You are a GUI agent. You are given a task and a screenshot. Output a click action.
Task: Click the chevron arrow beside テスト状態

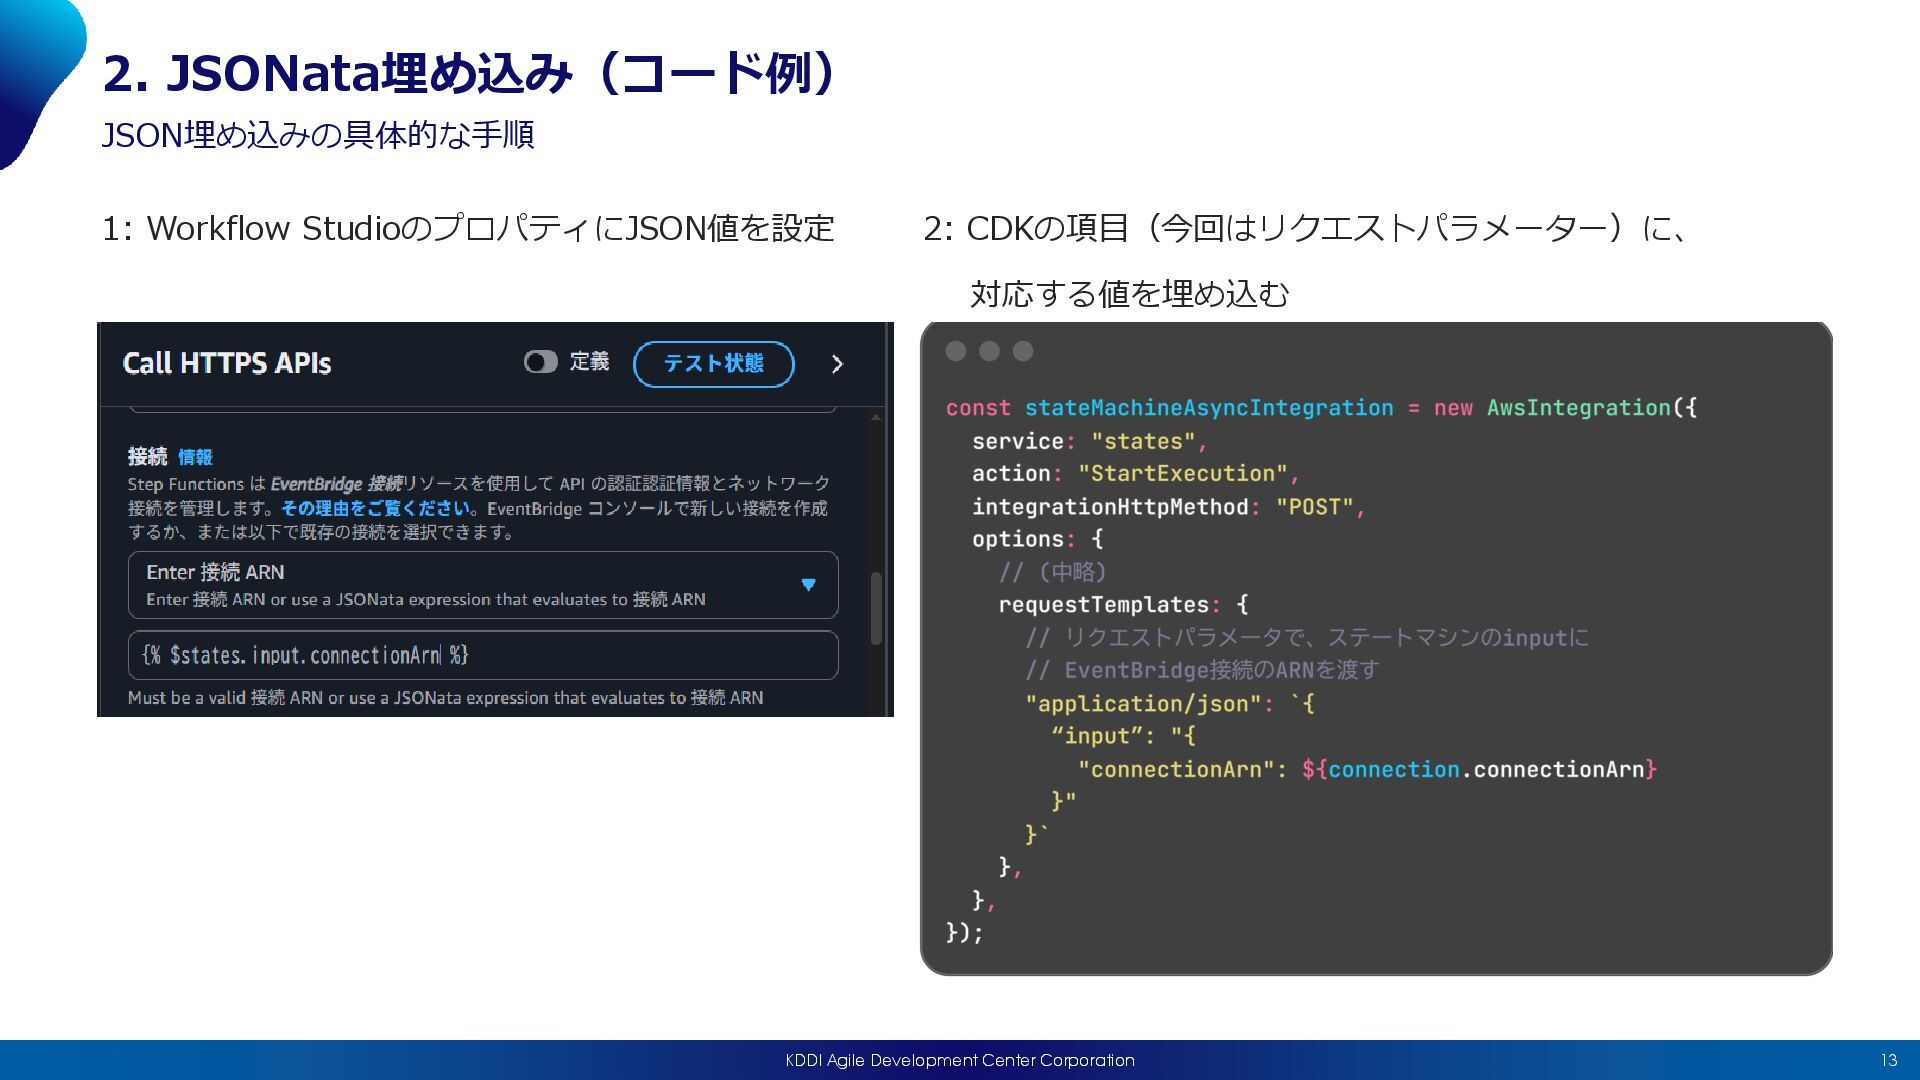click(x=837, y=365)
